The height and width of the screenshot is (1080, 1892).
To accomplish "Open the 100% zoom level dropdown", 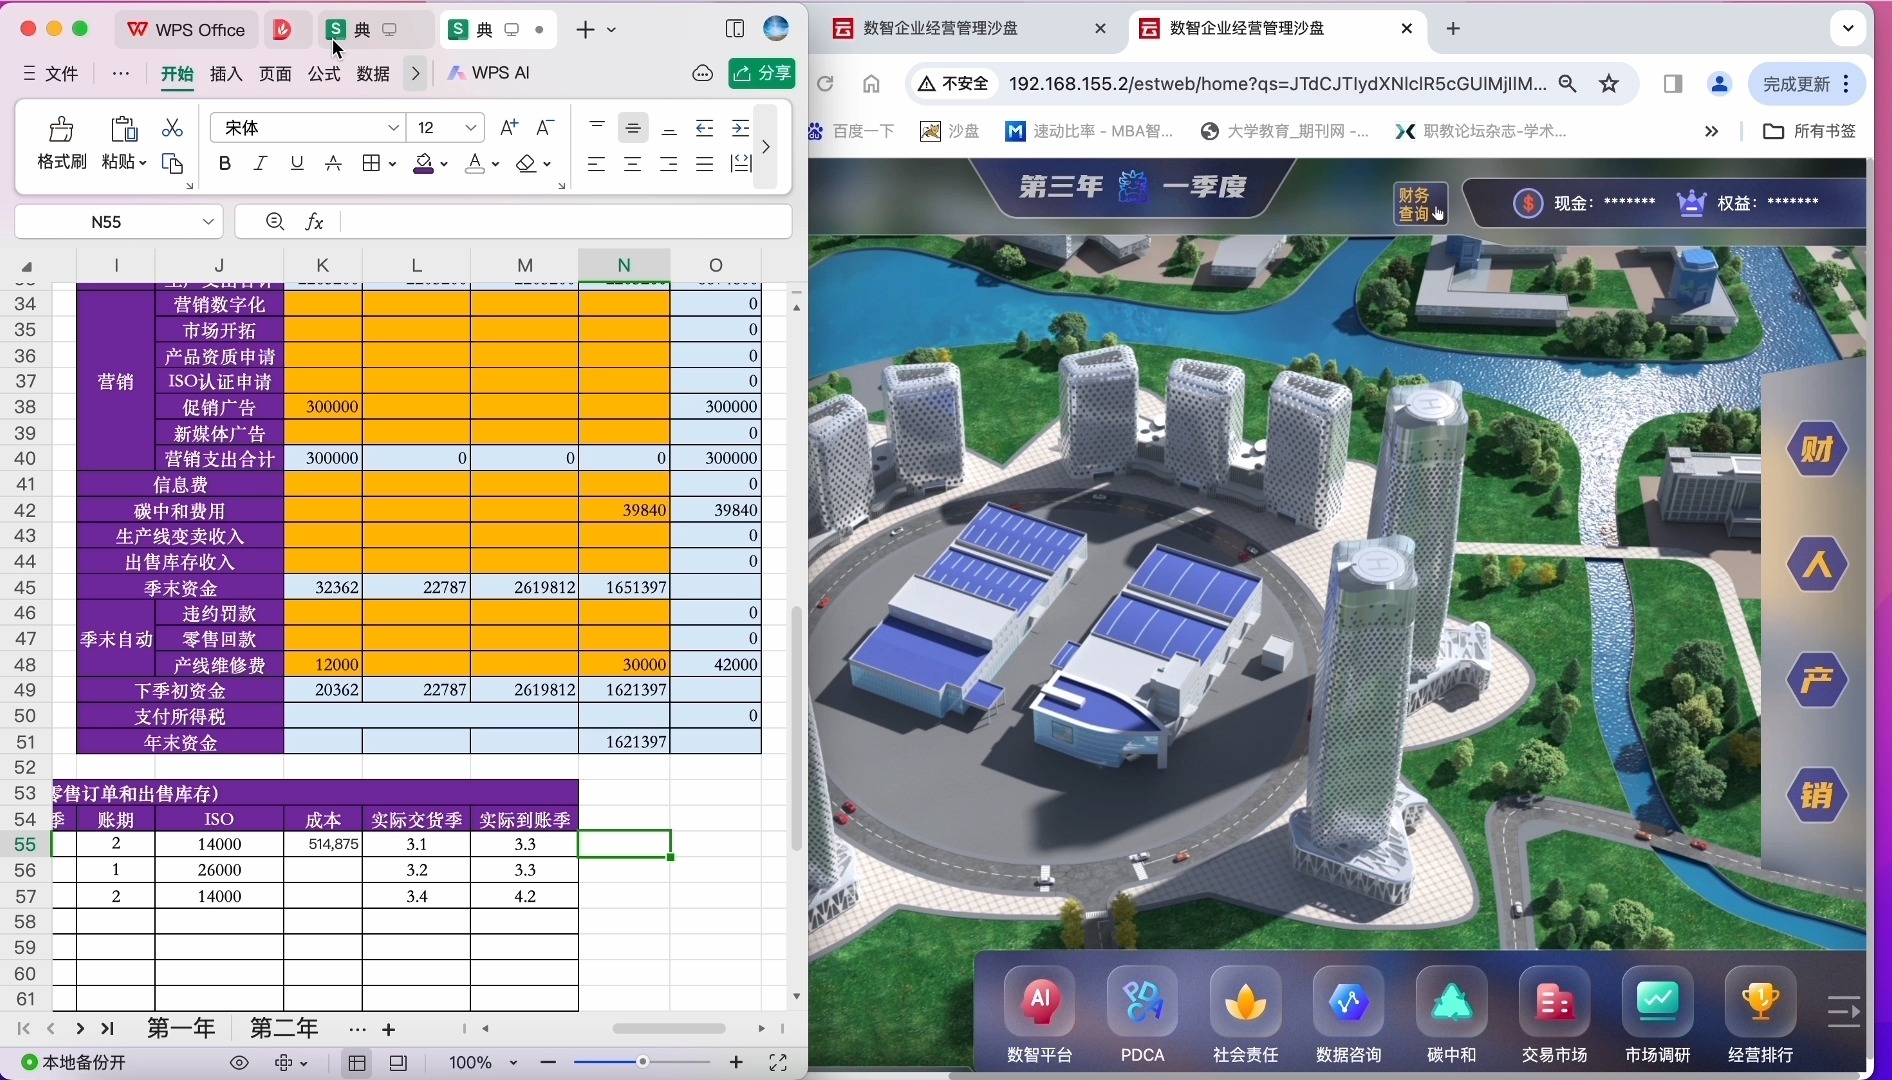I will 514,1063.
